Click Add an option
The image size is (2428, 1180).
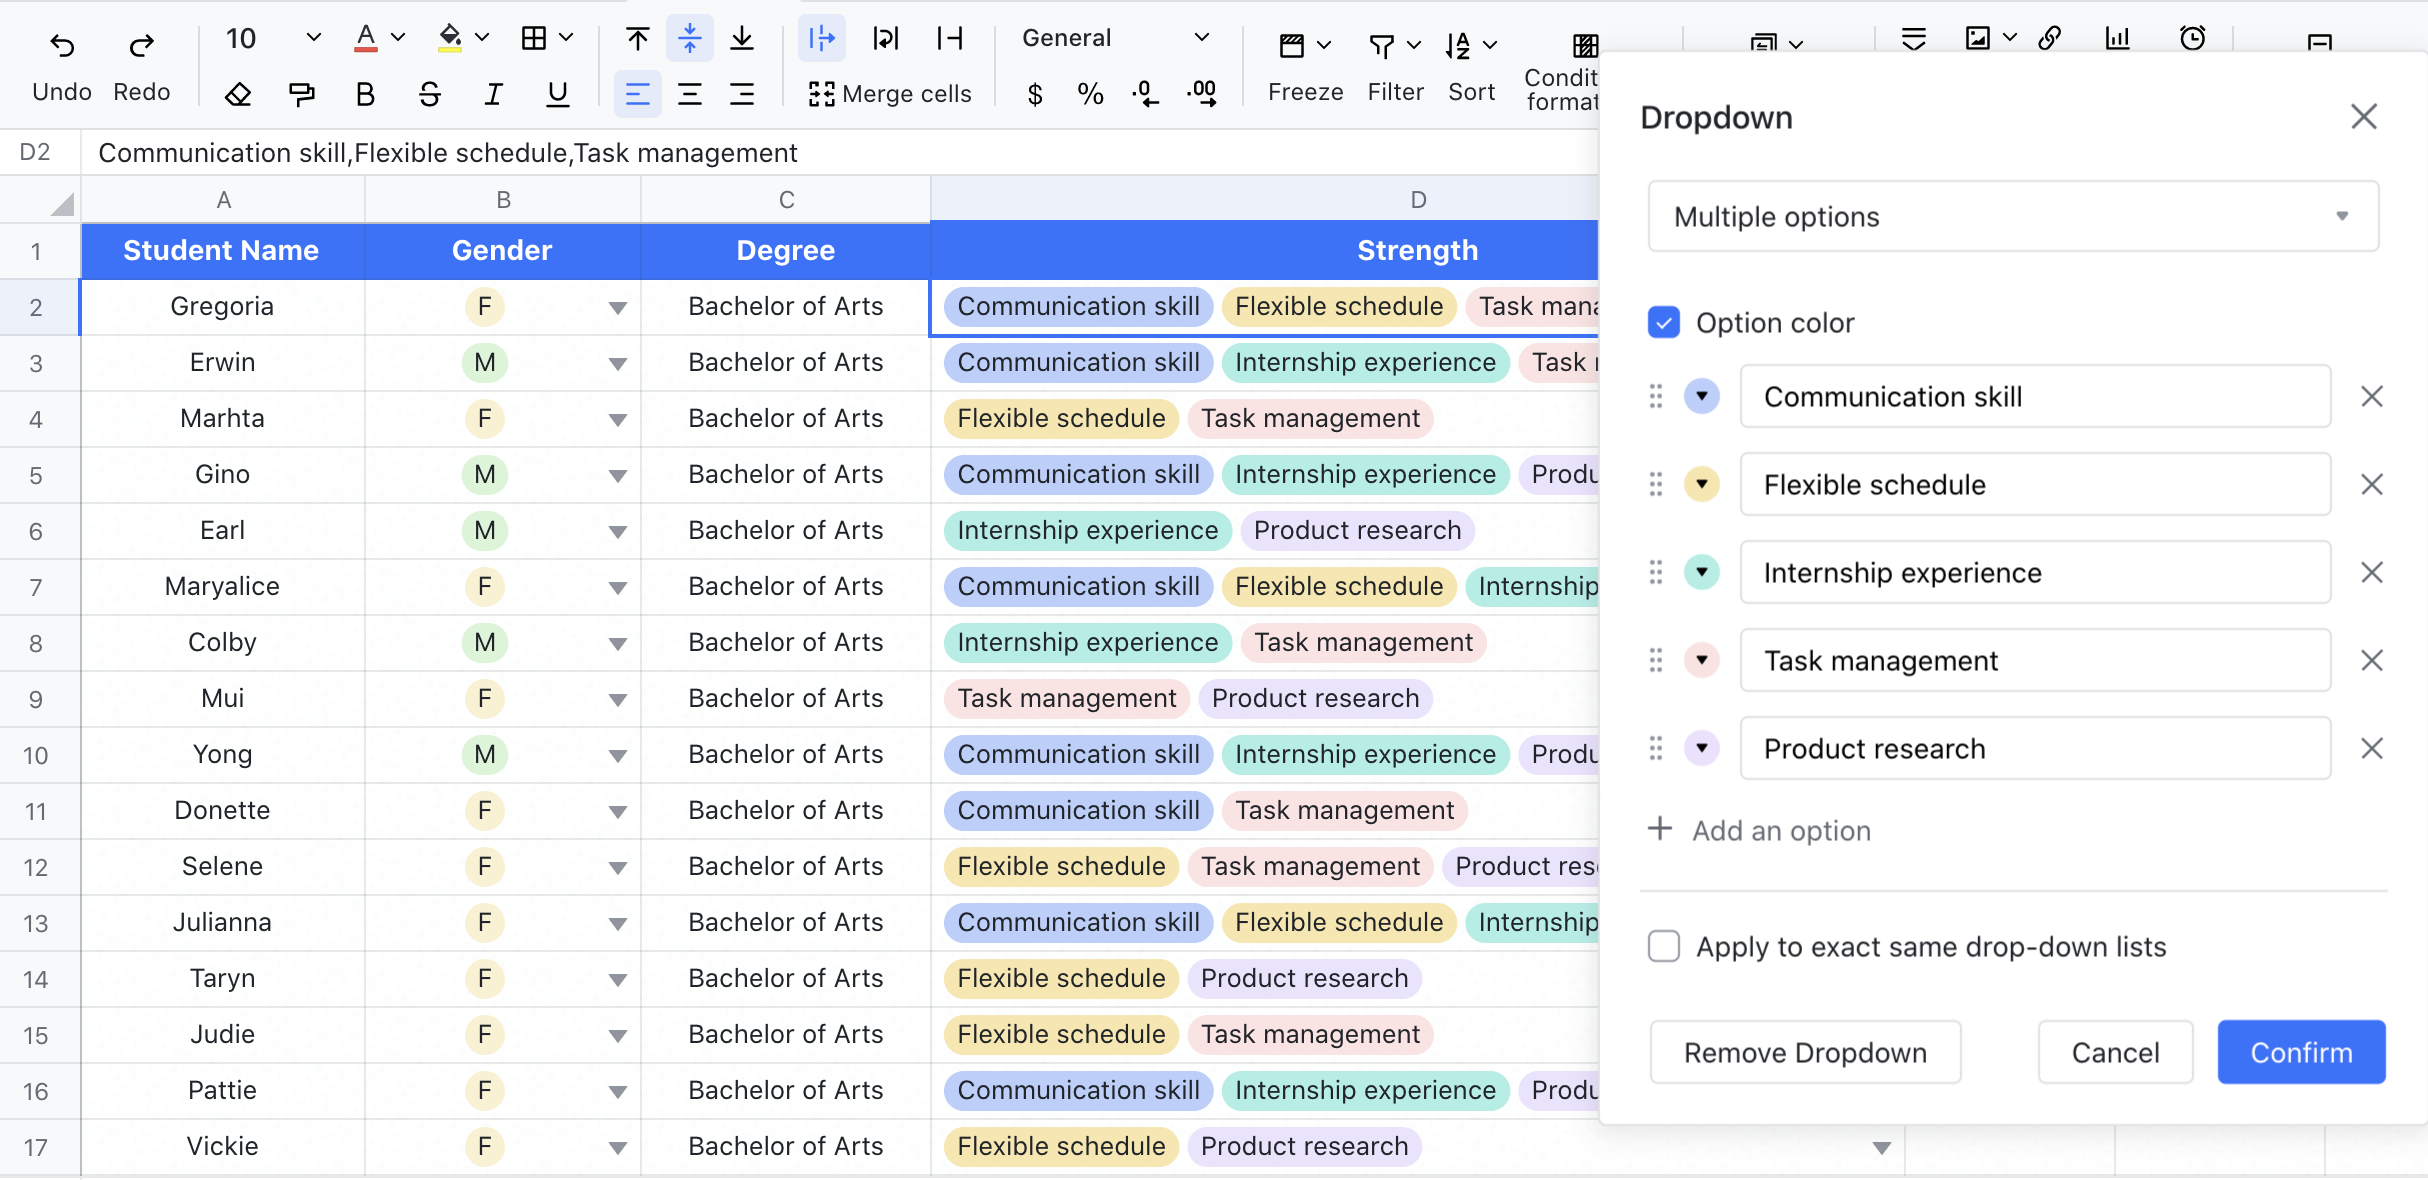(1760, 830)
